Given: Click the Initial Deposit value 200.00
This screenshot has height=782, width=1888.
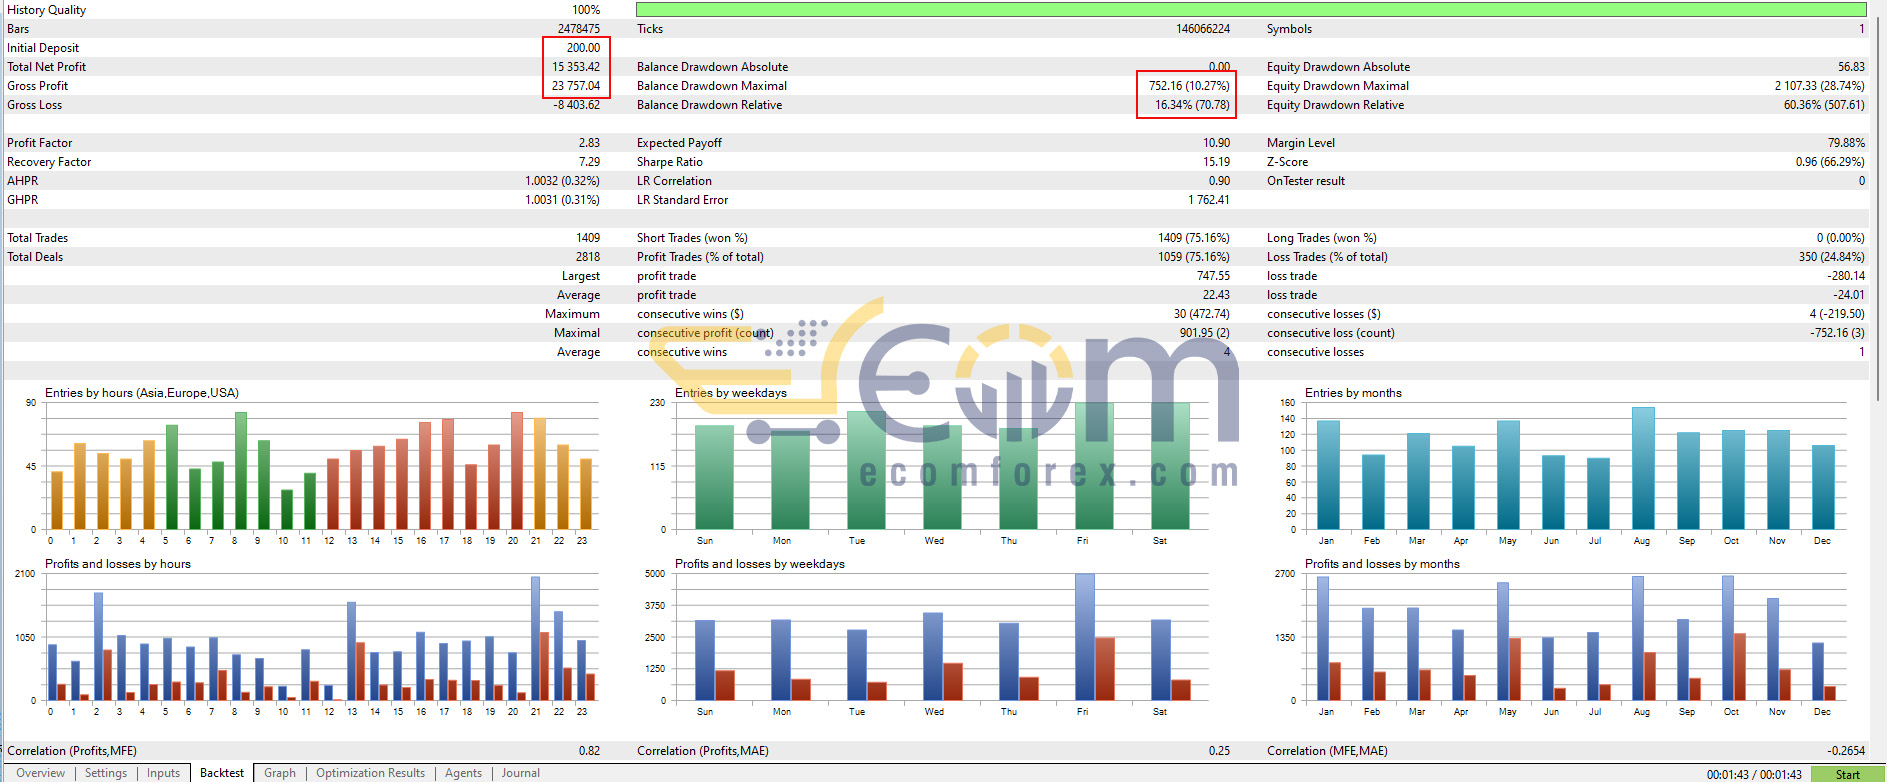Looking at the screenshot, I should [x=583, y=48].
